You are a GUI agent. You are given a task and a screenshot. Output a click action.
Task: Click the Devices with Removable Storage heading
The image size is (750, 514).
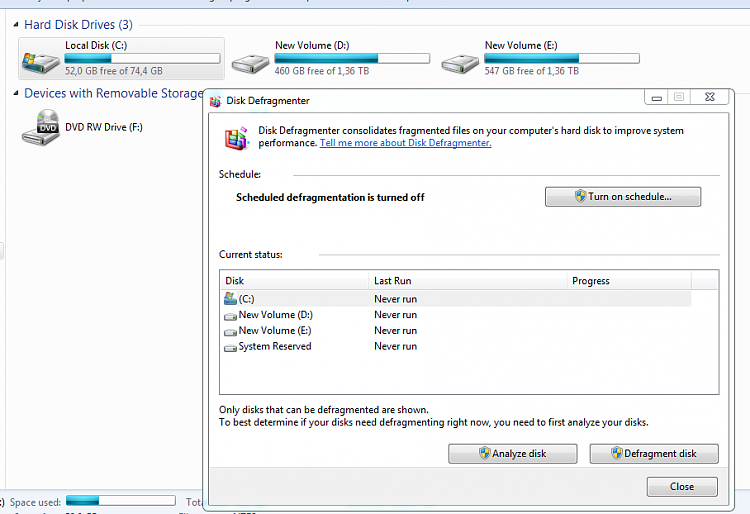pos(114,93)
